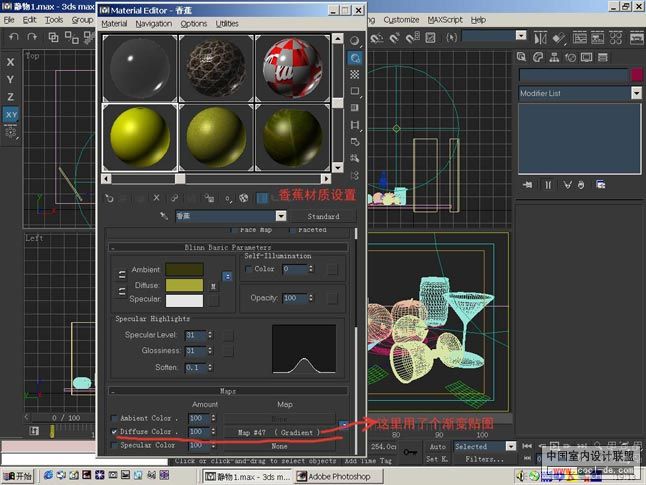Open the Modifier List dropdown
646x485 pixels.
[x=636, y=93]
